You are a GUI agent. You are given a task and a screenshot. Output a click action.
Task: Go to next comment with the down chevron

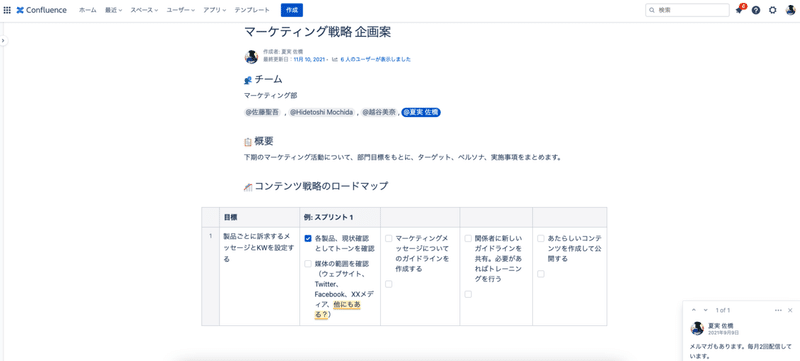point(705,310)
